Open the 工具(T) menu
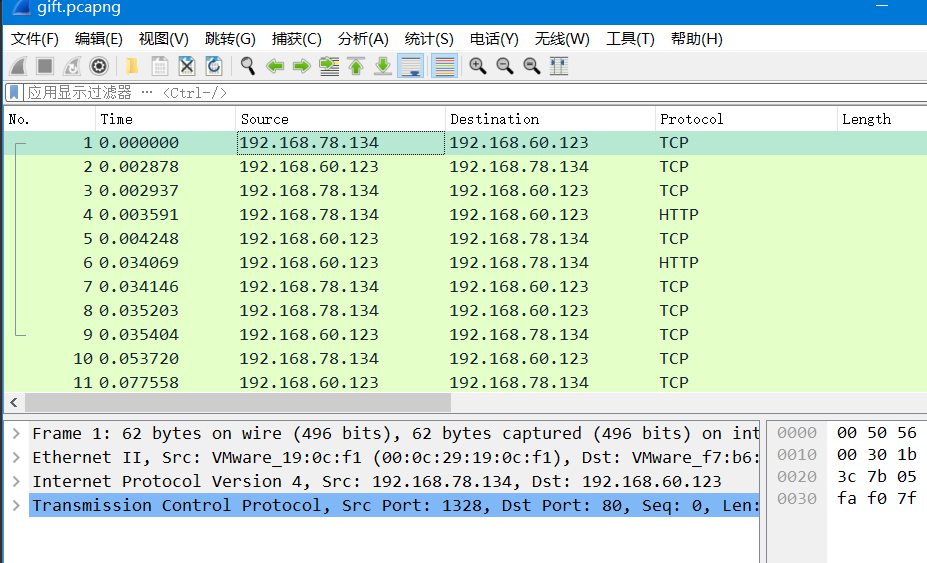927x563 pixels. point(630,39)
